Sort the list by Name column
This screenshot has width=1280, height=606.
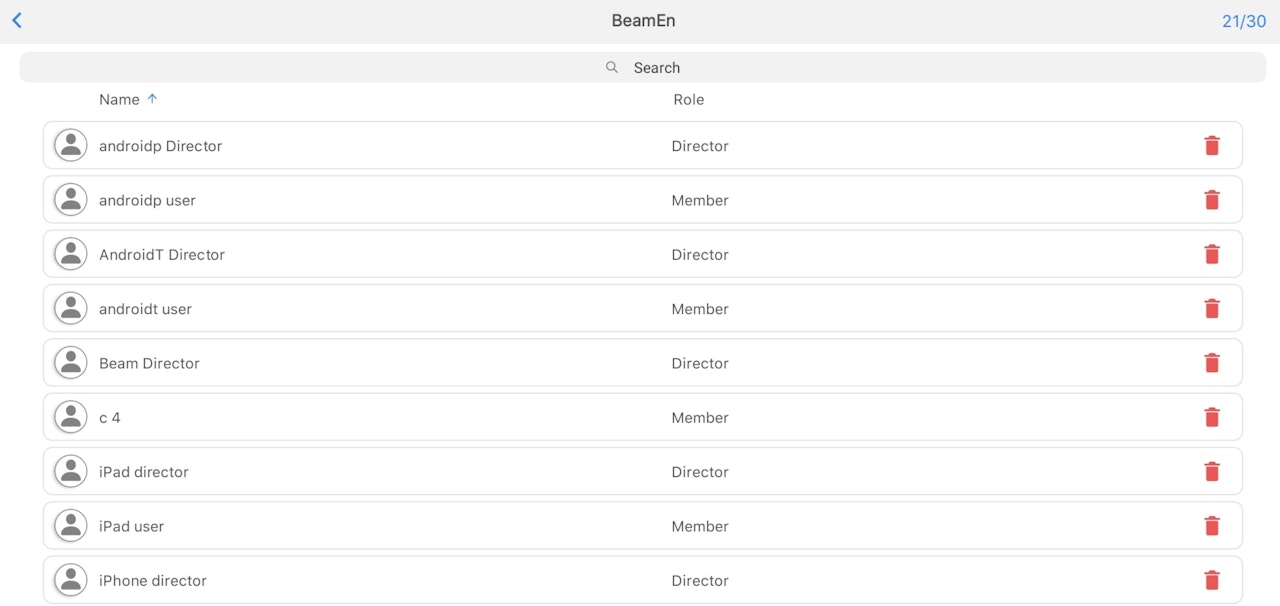coord(119,99)
